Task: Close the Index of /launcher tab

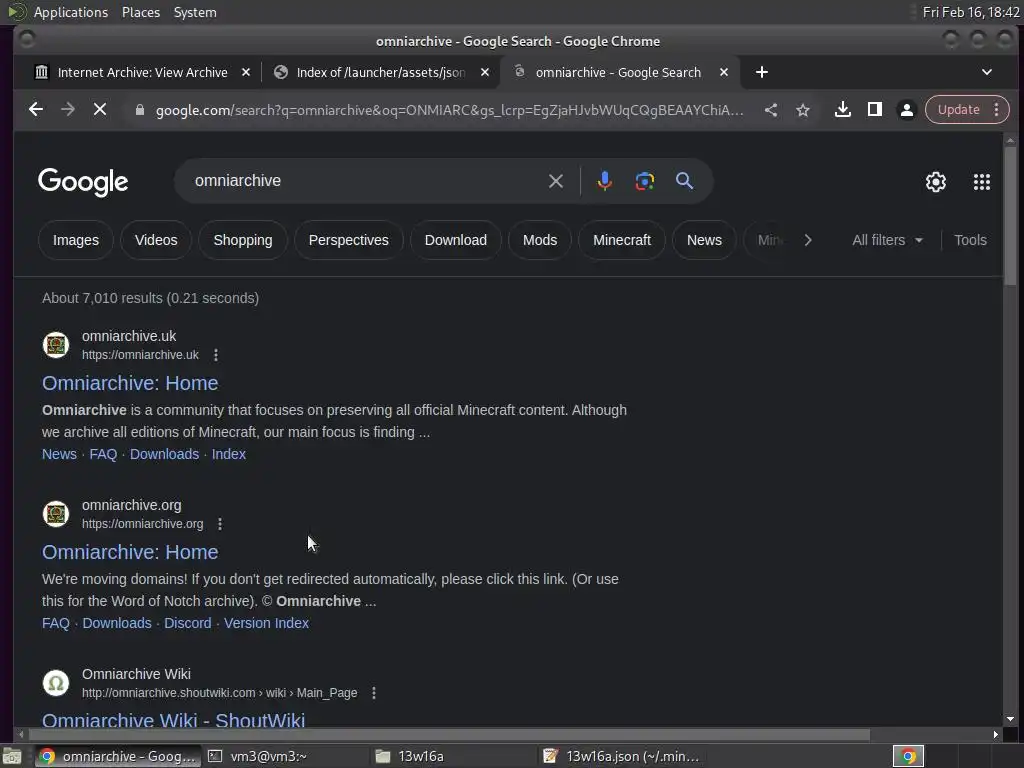Action: [x=485, y=72]
